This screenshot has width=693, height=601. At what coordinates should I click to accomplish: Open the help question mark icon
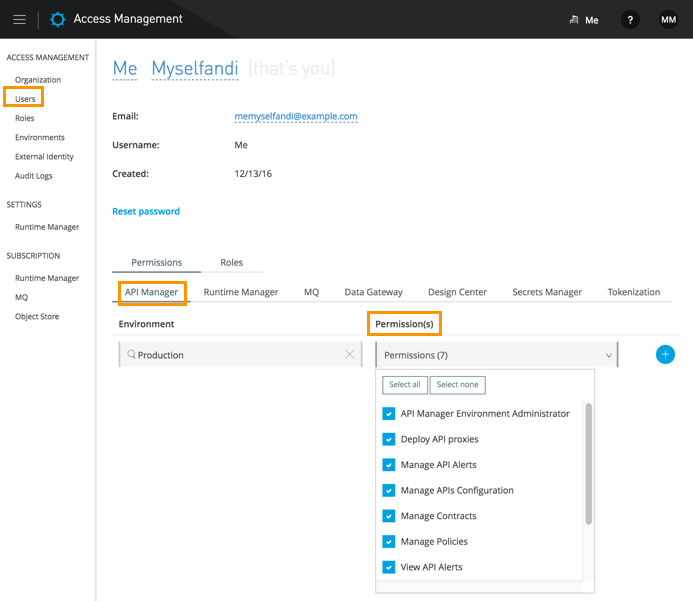click(630, 20)
